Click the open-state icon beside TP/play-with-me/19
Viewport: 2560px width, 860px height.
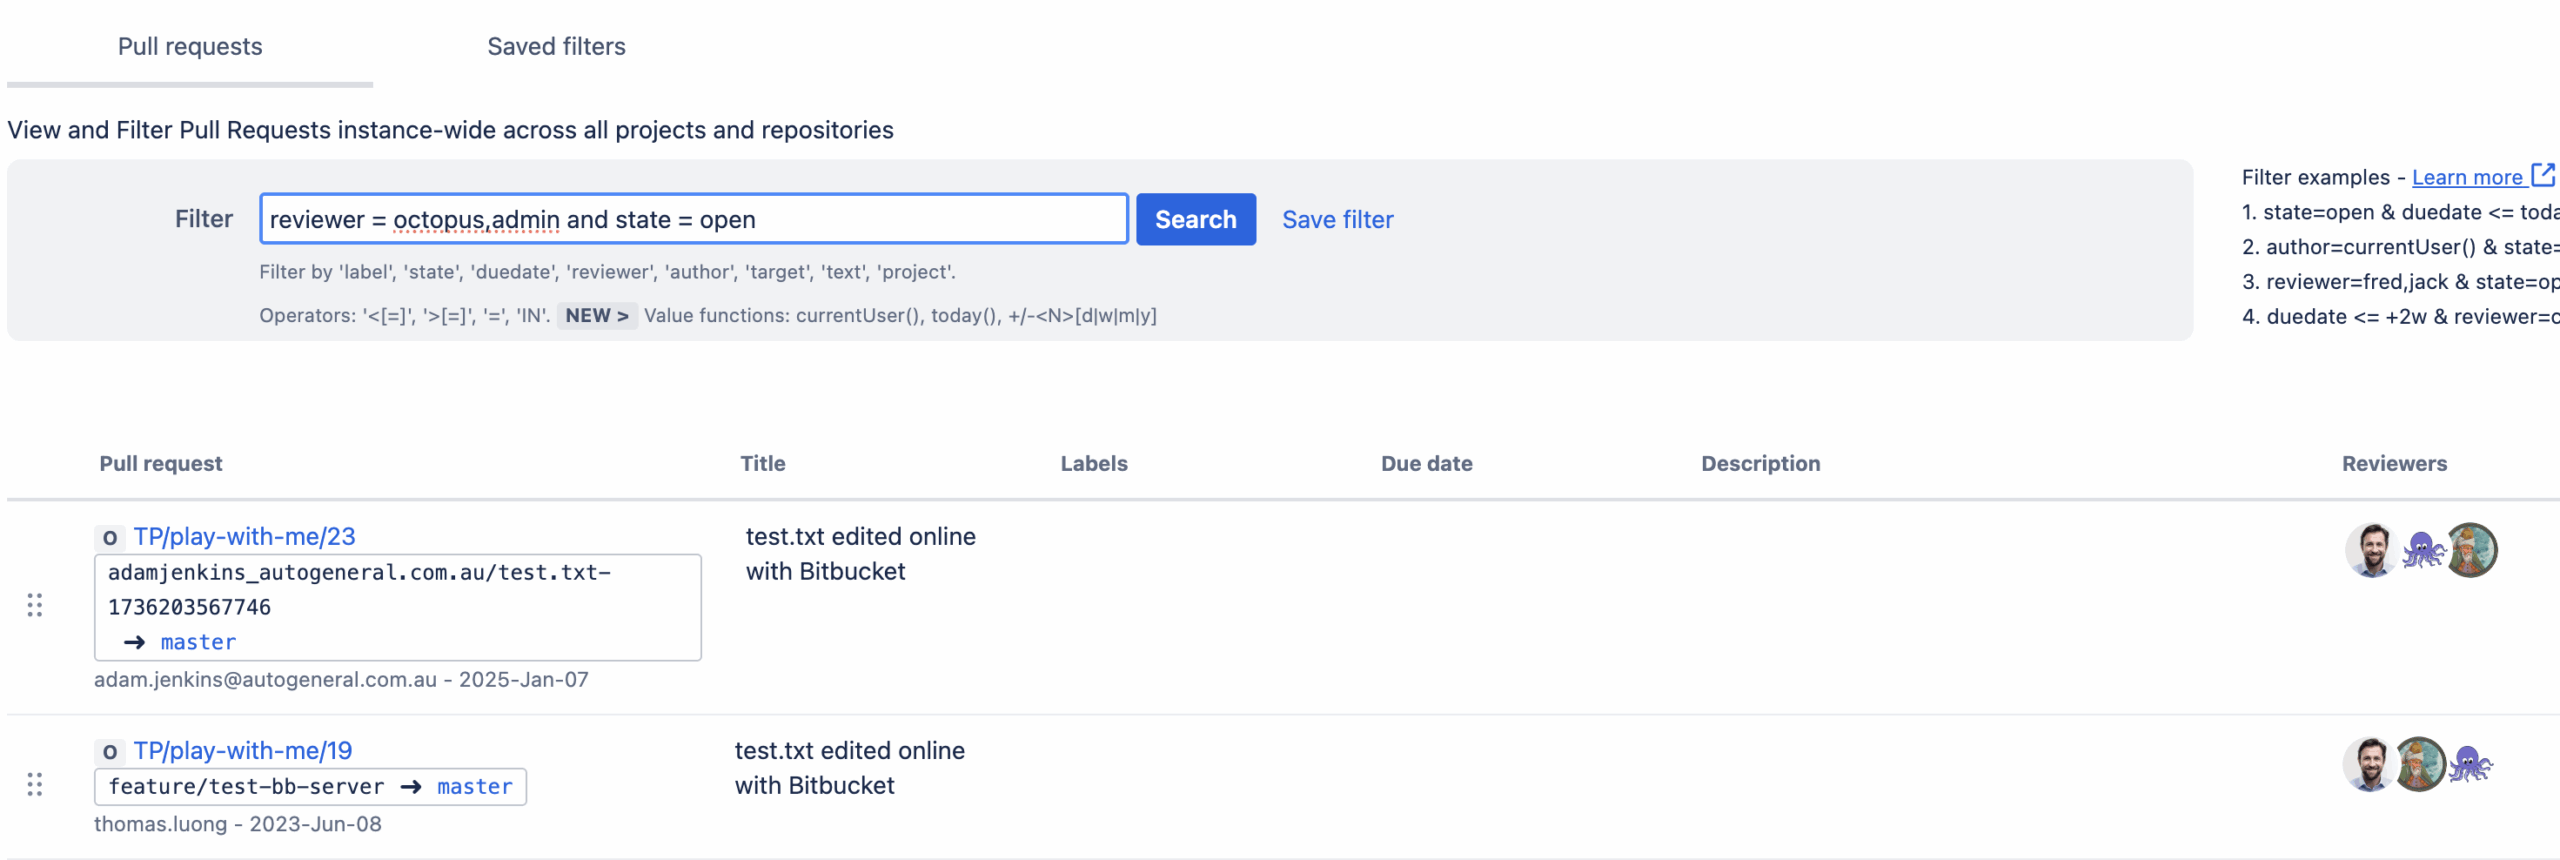click(x=110, y=752)
